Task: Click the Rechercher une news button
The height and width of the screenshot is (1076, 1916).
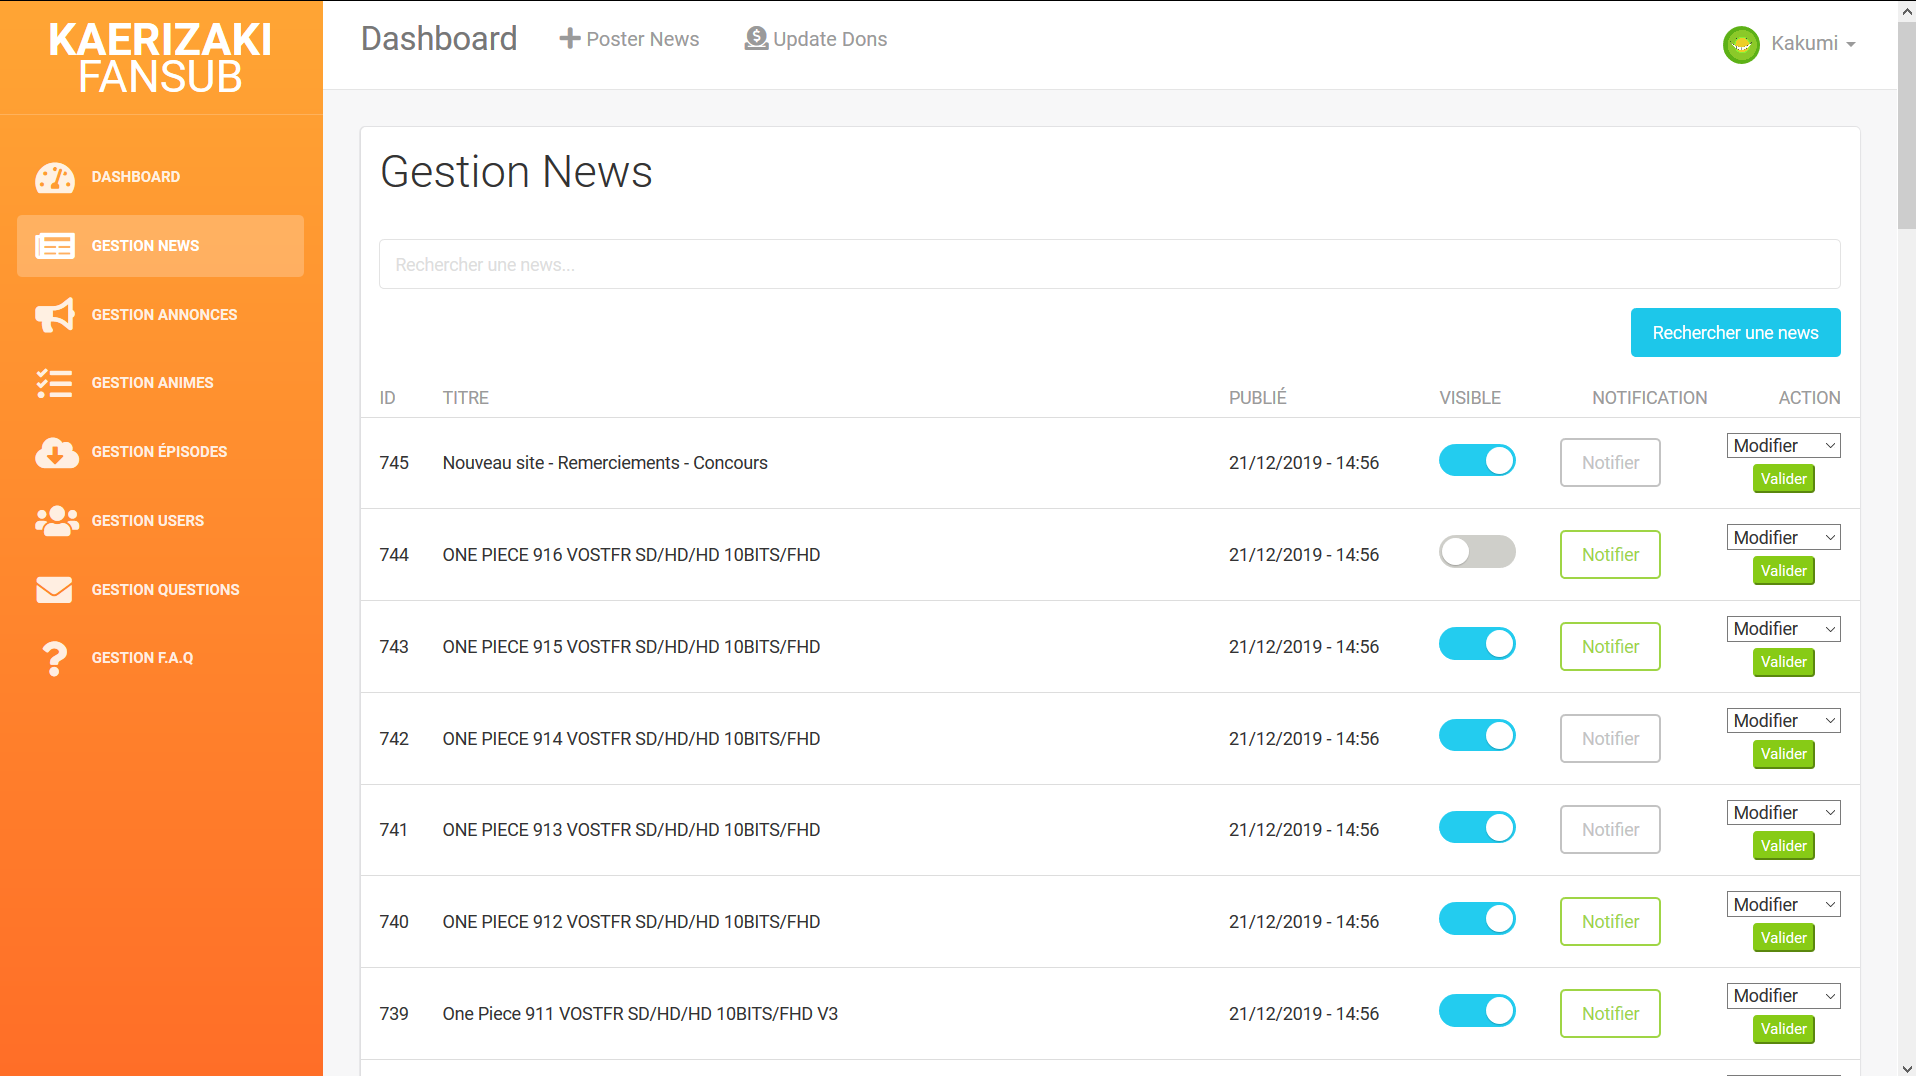Action: point(1735,333)
